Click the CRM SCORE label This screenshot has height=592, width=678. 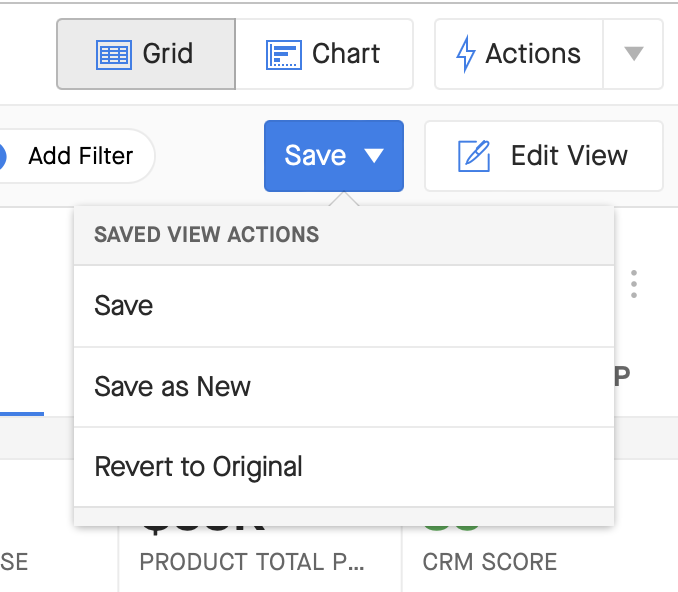point(489,562)
